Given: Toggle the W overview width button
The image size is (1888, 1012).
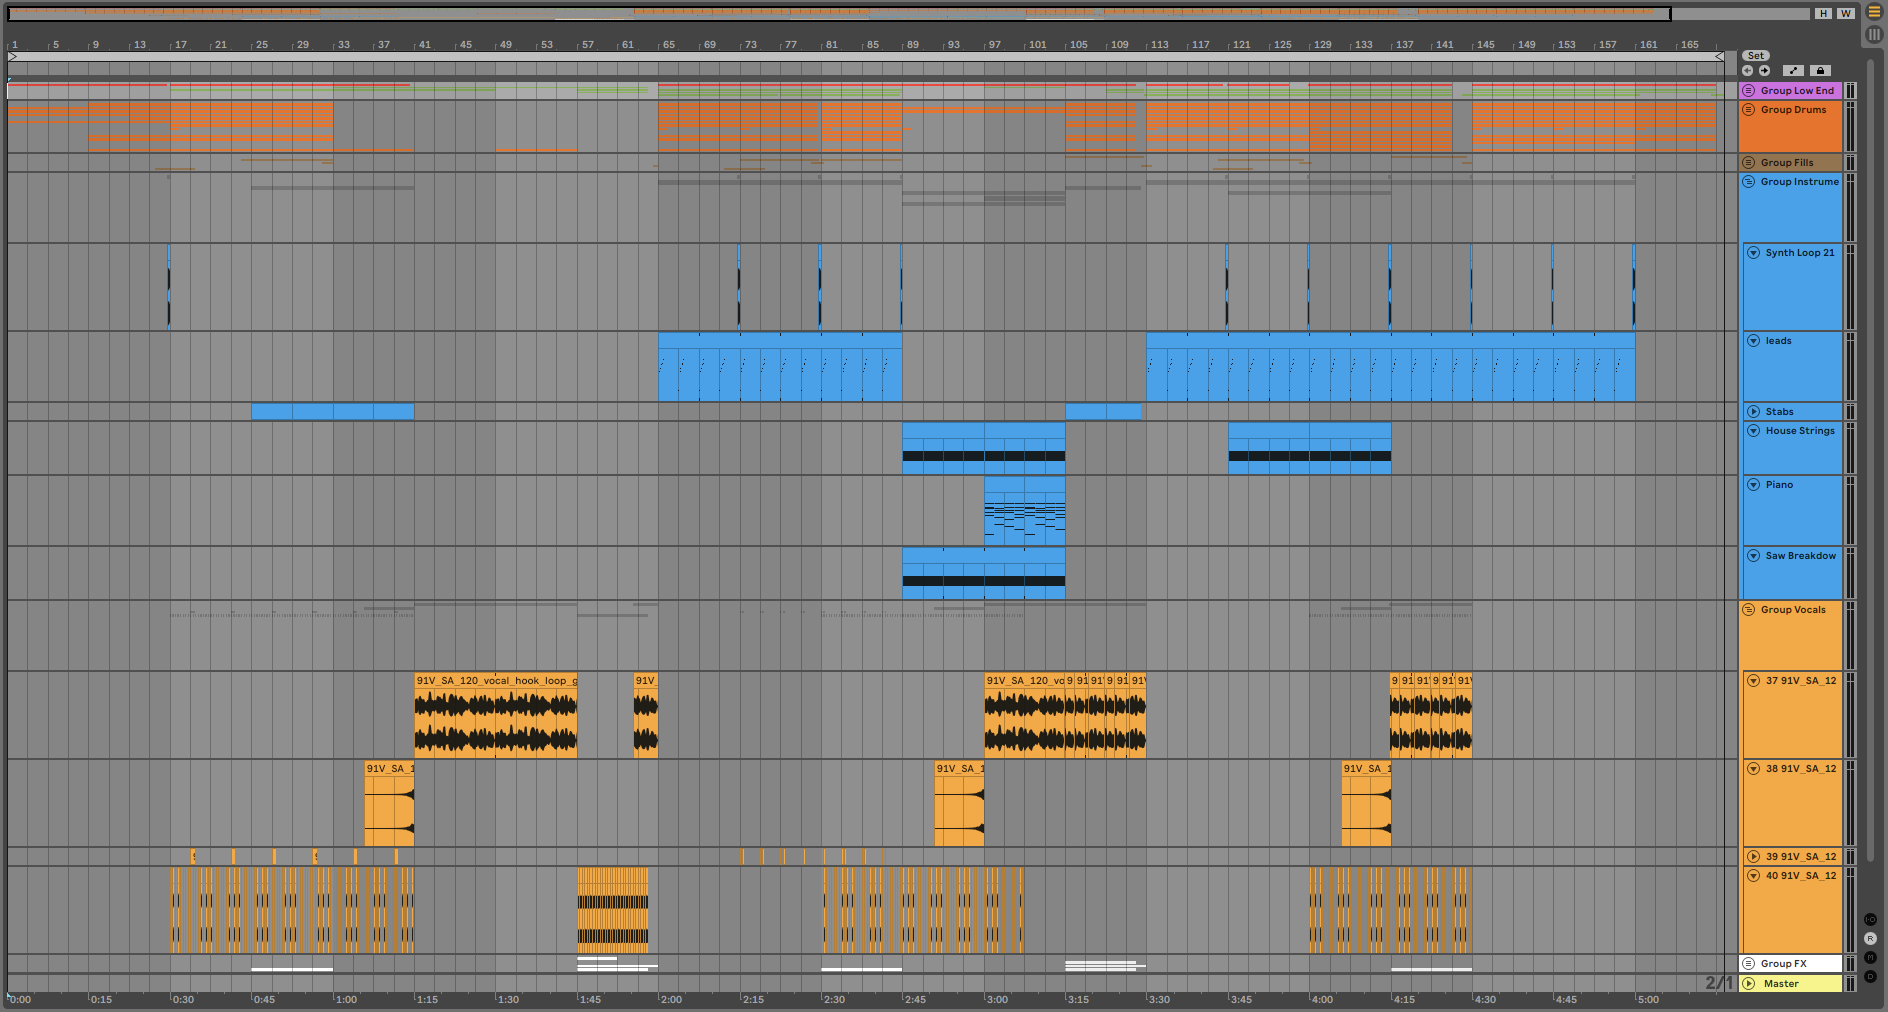Looking at the screenshot, I should point(1846,13).
